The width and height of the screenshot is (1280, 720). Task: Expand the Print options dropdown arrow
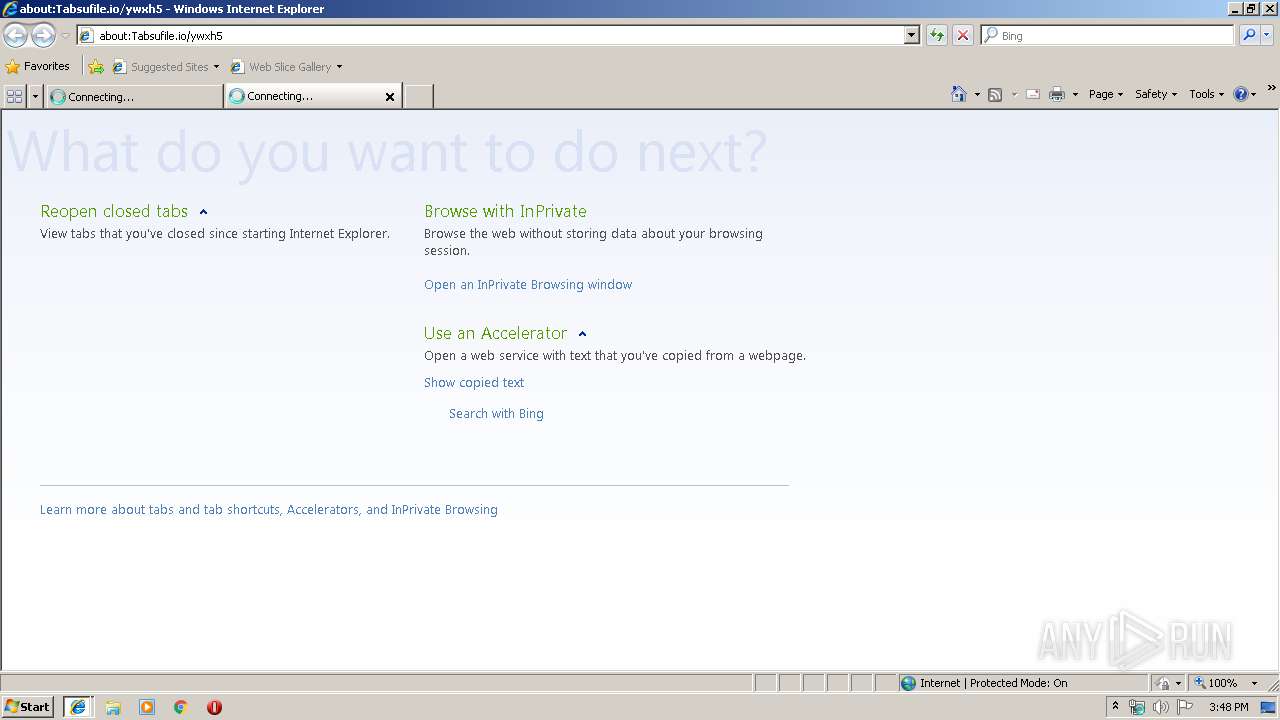click(1075, 95)
